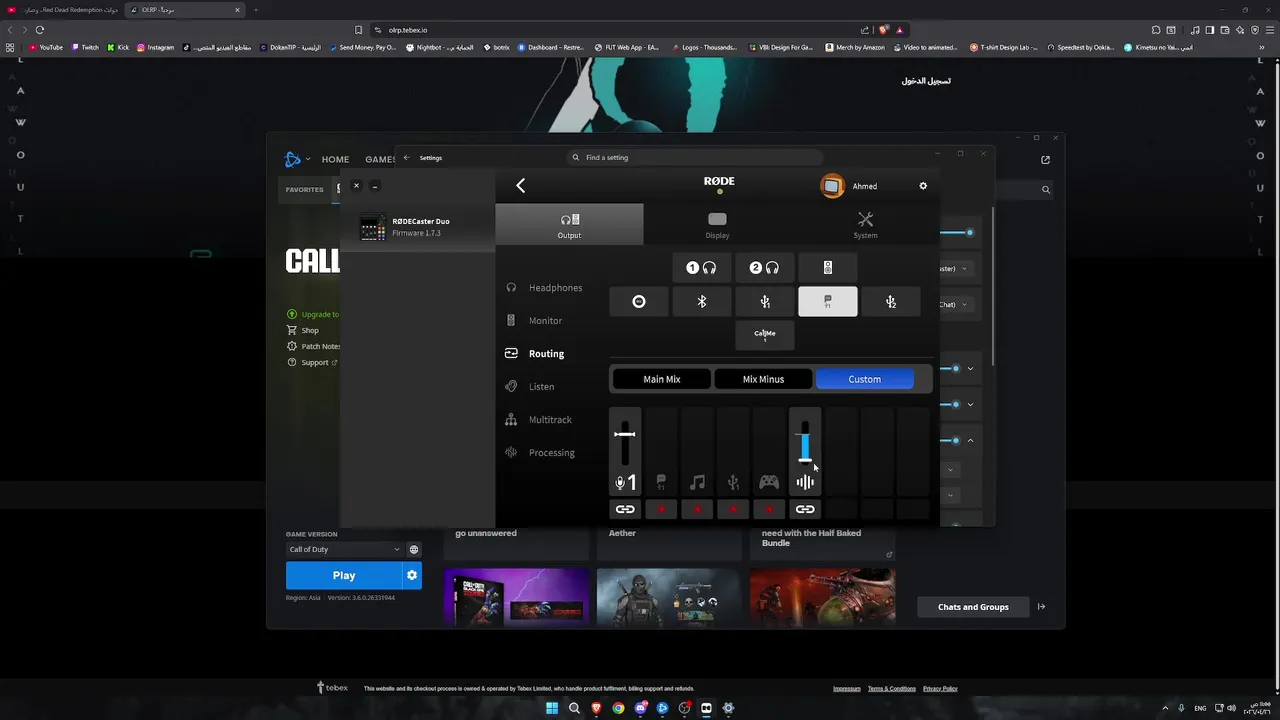Click the Terms & Conditions footer link
This screenshot has width=1280, height=720.
(x=892, y=689)
